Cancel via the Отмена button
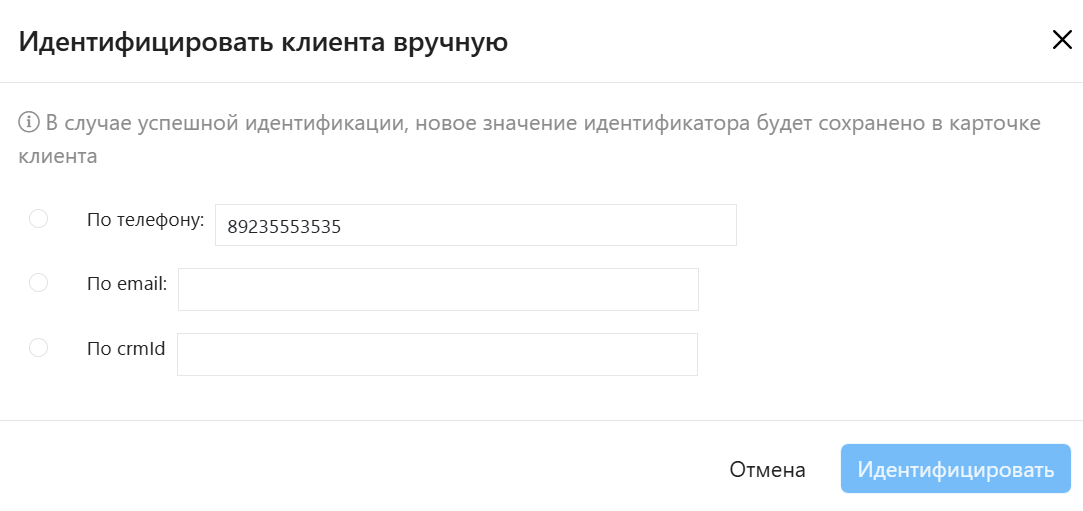 pos(767,470)
